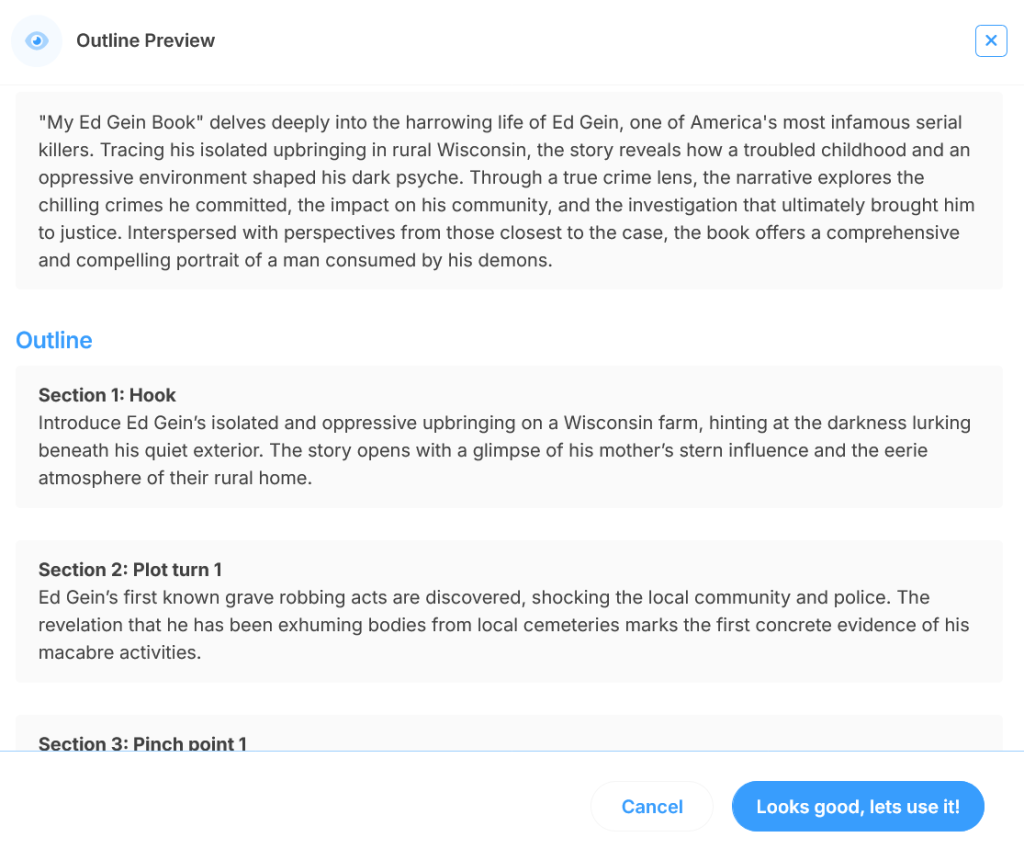Screen dimensions: 1024x860
Task: Click the words "macabre activities." in Section 2
Action: coord(120,653)
